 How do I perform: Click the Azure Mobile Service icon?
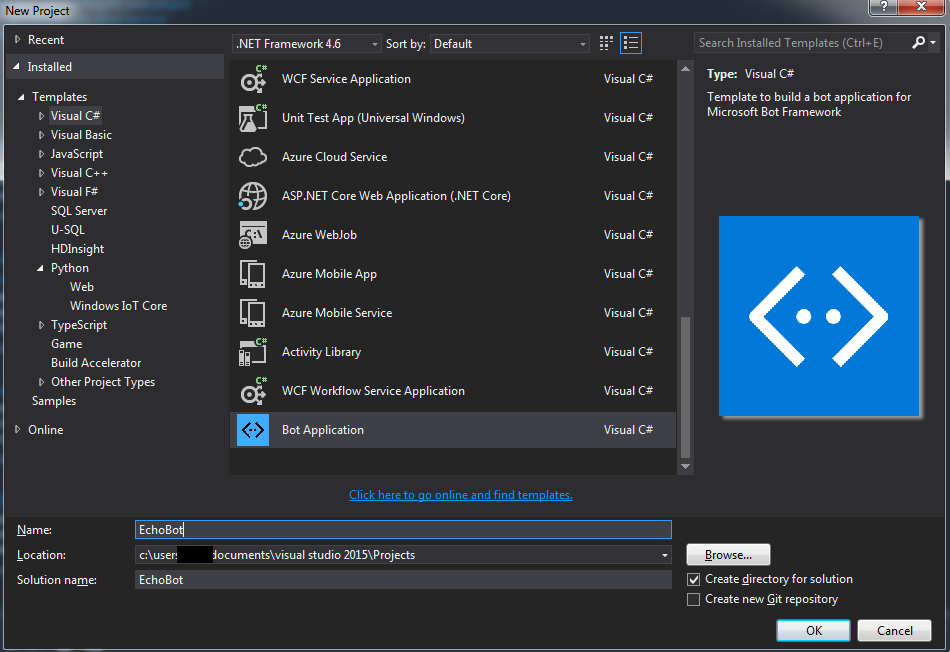[253, 313]
